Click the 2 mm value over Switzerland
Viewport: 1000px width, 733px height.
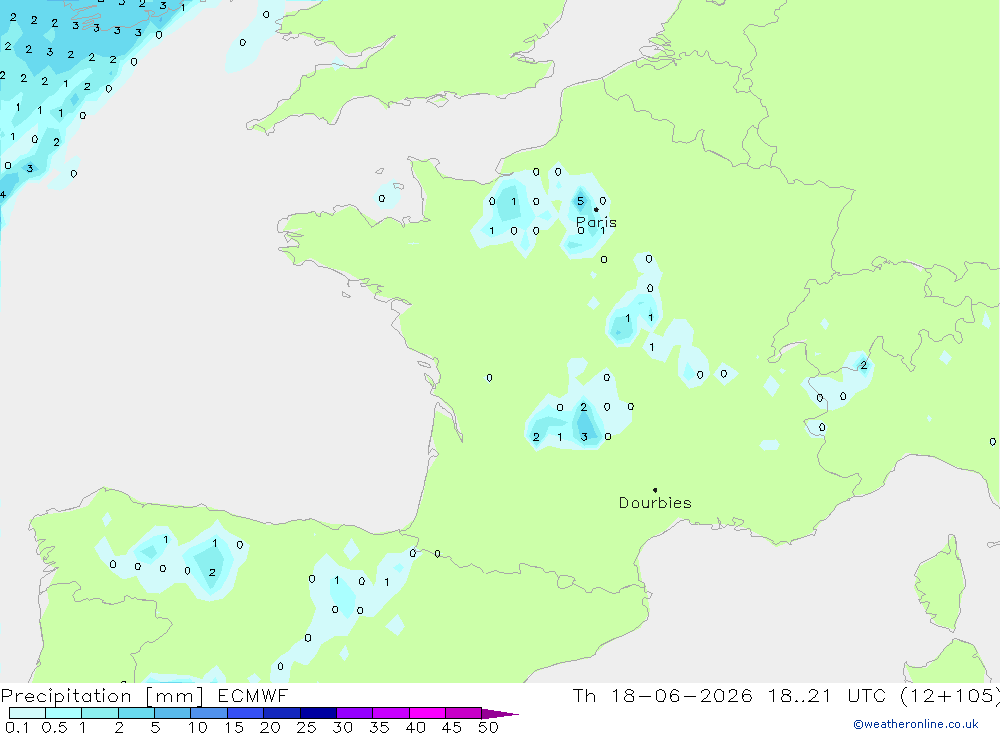pos(864,366)
